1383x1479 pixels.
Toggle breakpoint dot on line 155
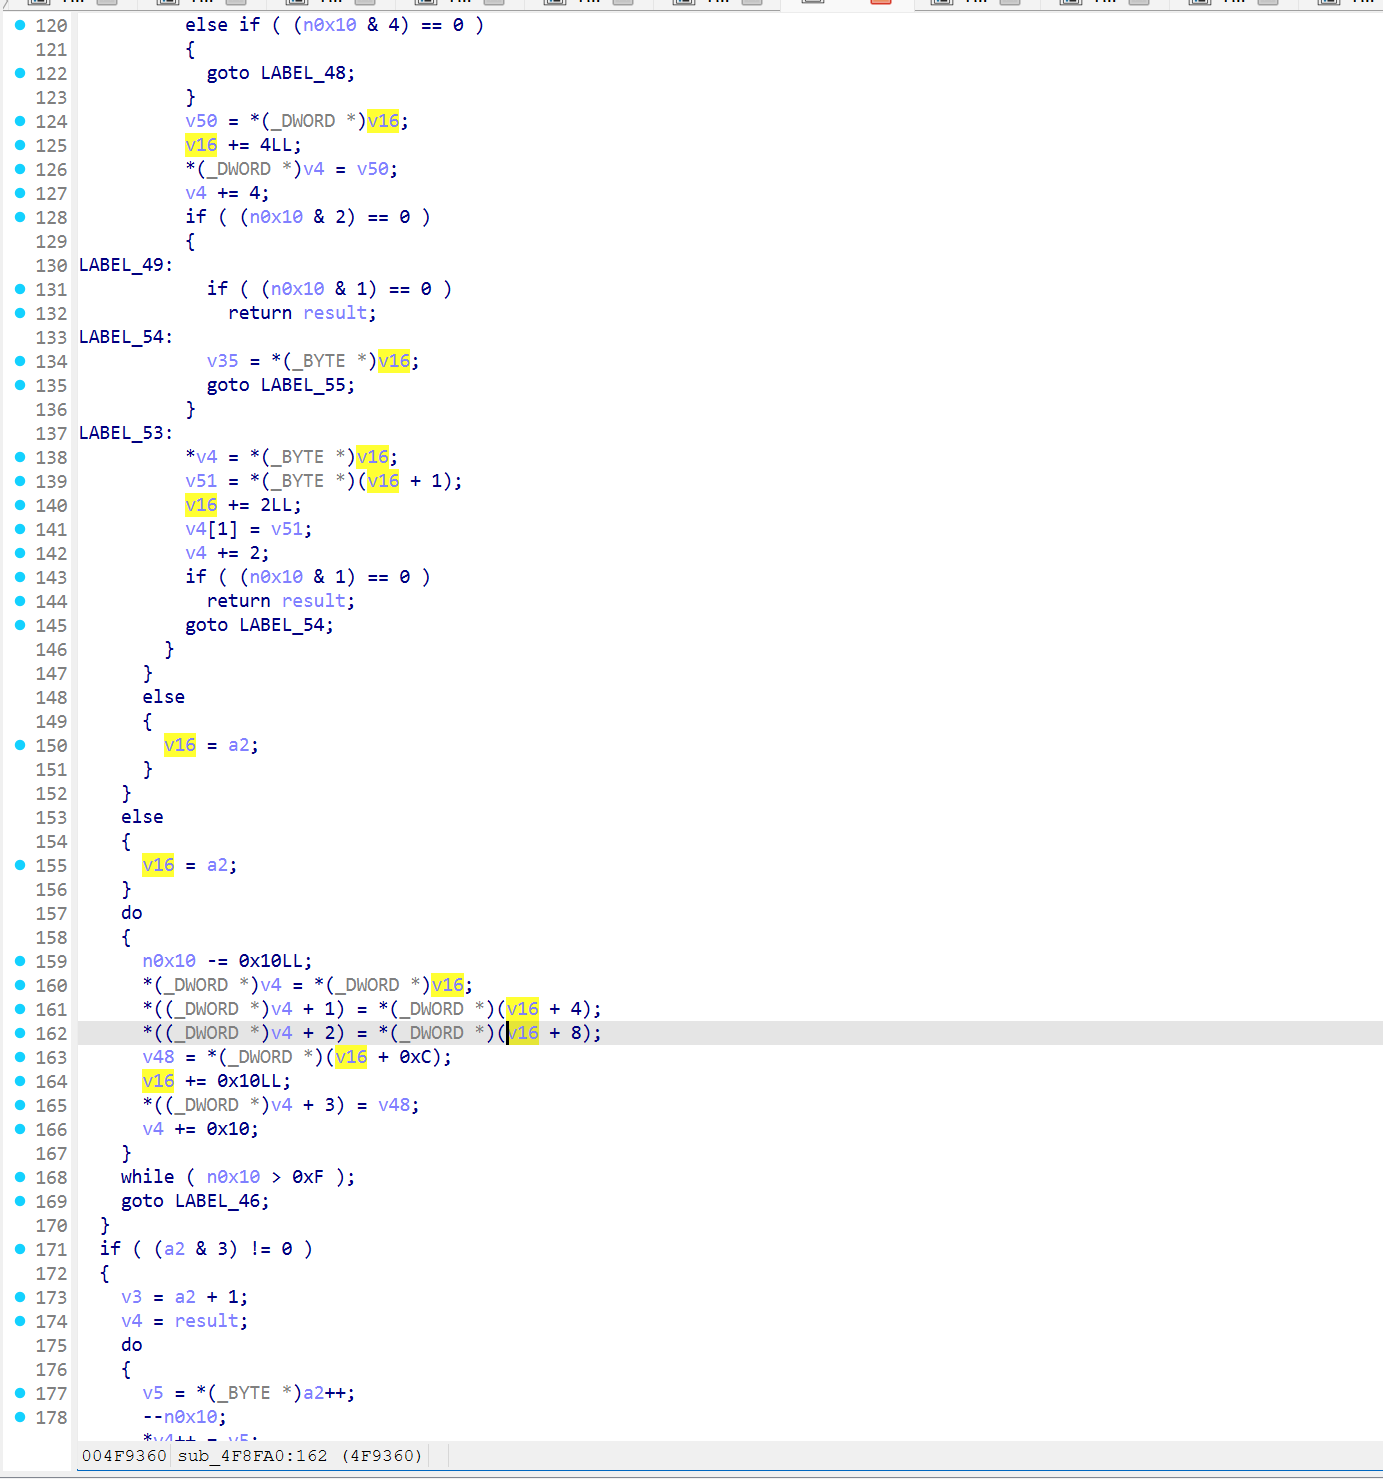point(20,865)
